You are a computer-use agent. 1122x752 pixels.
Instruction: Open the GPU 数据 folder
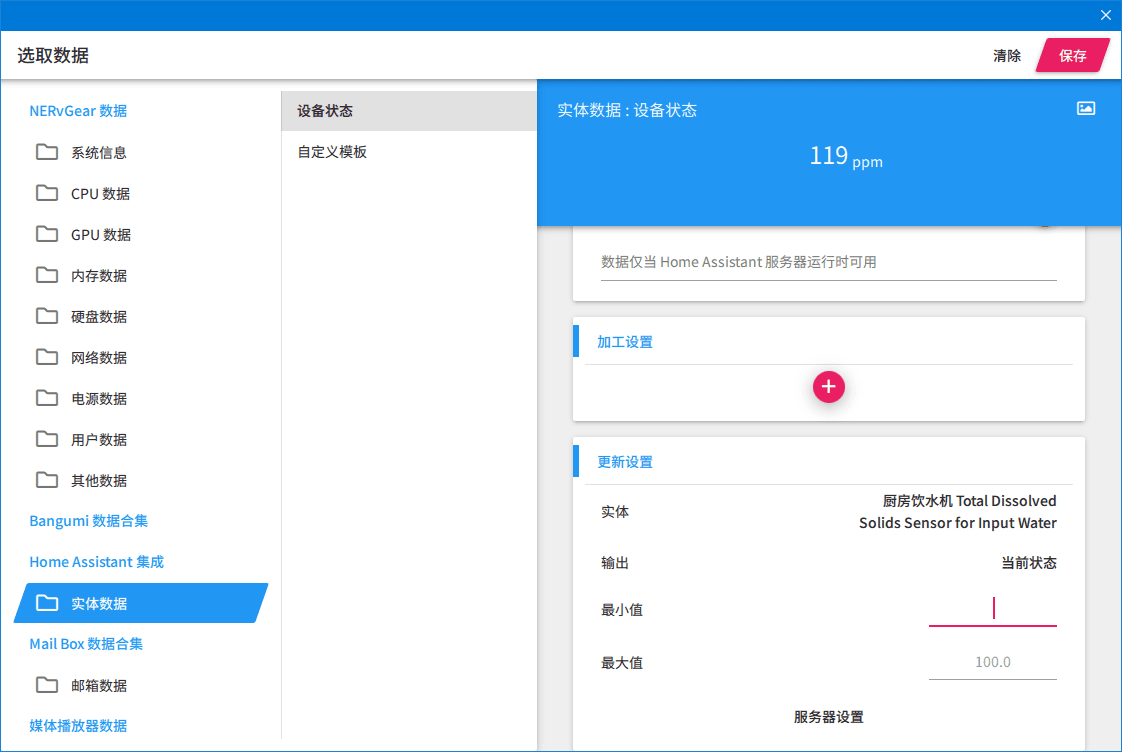pos(140,234)
